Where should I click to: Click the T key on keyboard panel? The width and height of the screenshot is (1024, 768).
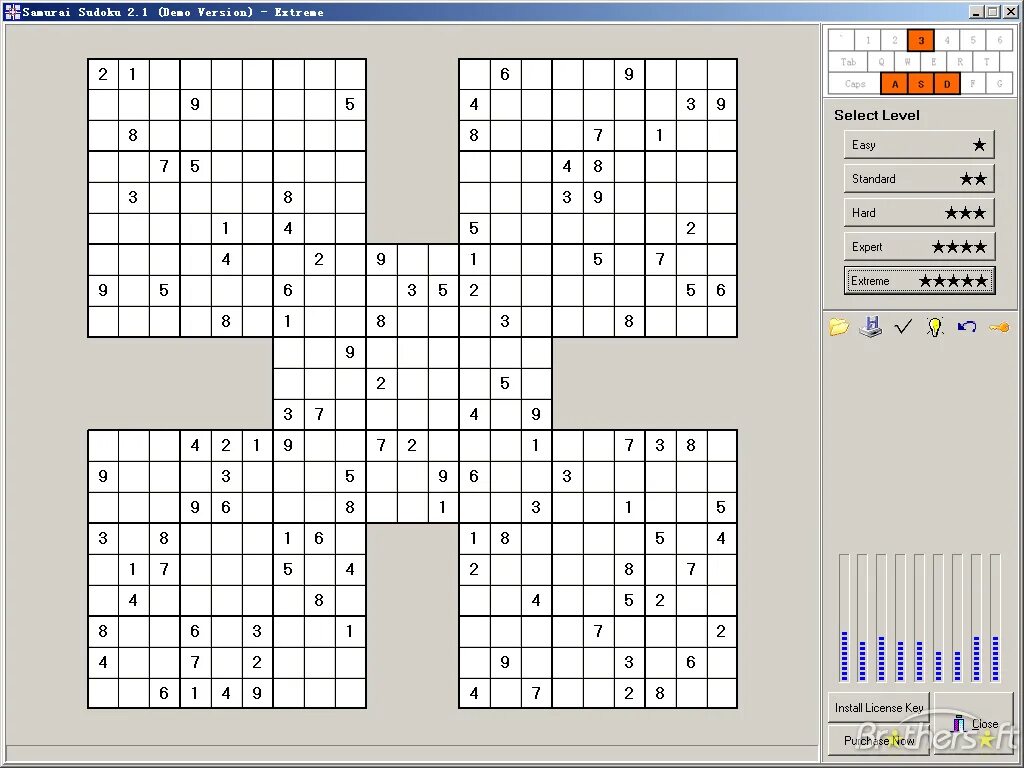tap(986, 62)
